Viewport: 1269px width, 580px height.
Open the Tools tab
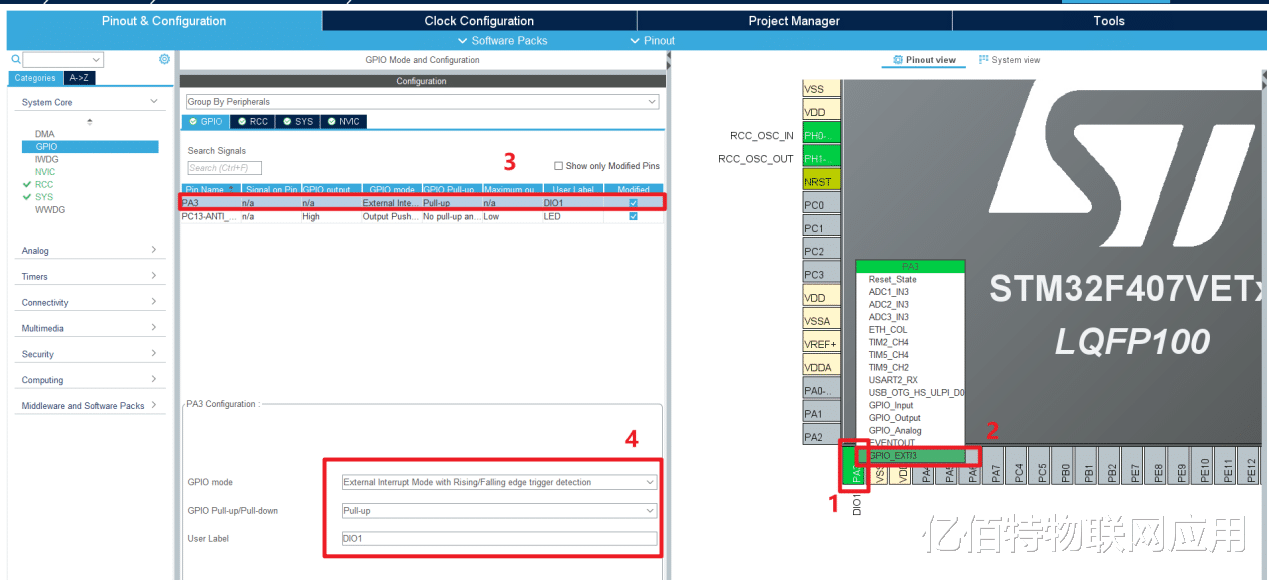(x=1109, y=21)
